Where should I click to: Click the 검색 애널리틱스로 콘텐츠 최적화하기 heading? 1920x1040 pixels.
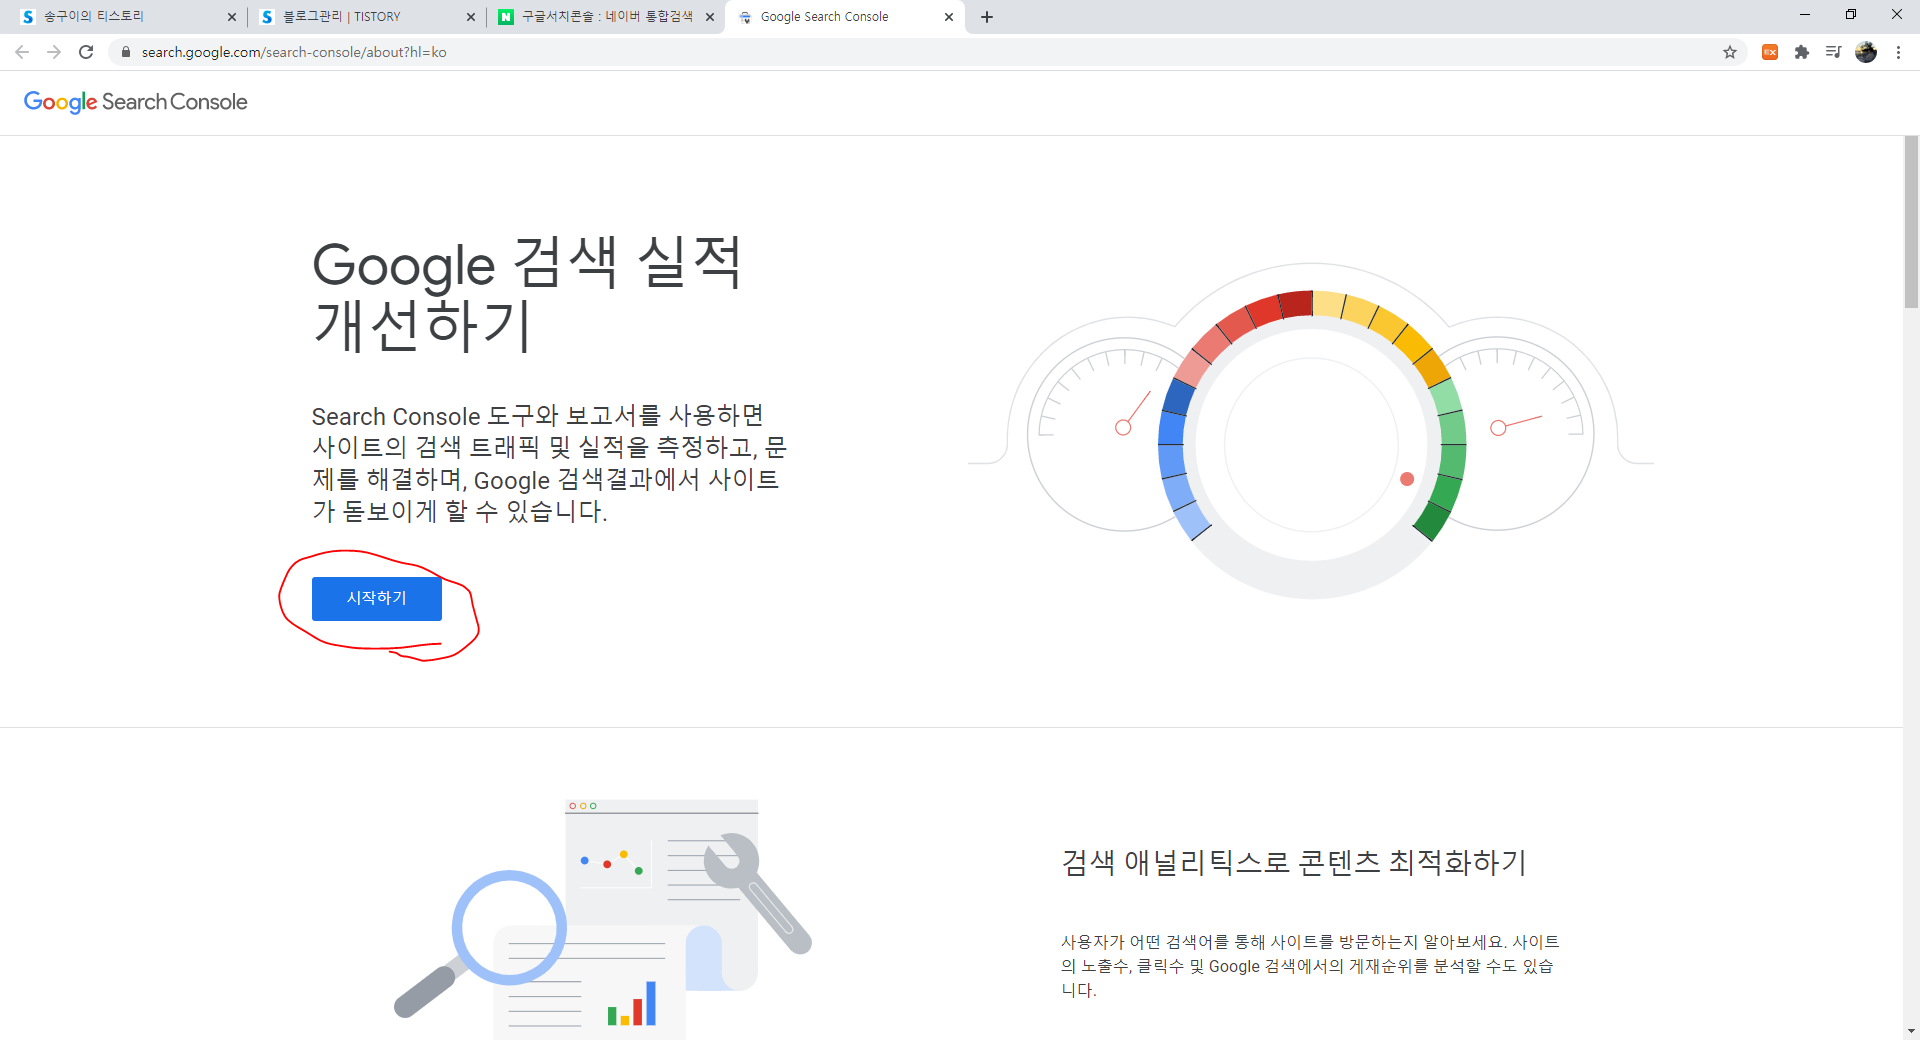pyautogui.click(x=1294, y=862)
